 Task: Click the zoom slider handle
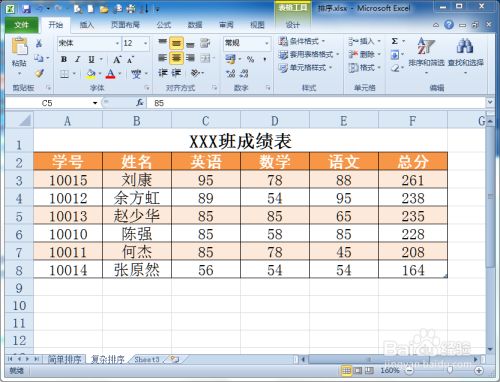click(x=450, y=371)
